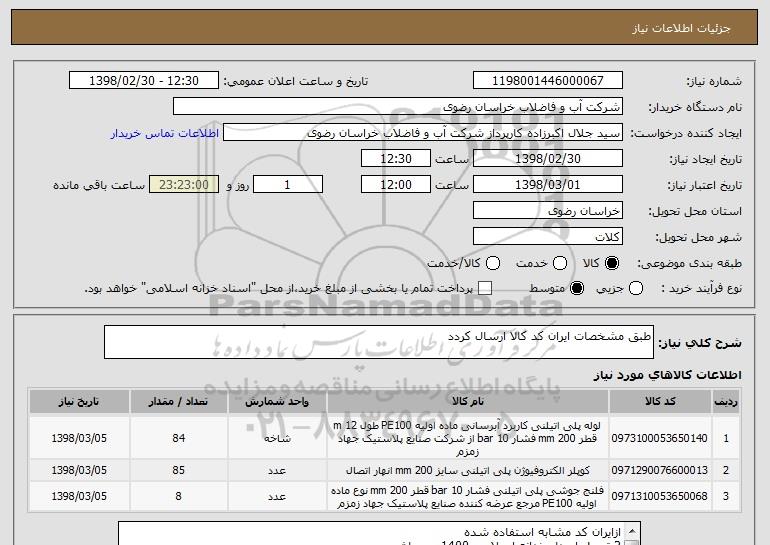Screen dimensions: 770x545
Task: Click the quantity cell 85
Action: tap(178, 470)
